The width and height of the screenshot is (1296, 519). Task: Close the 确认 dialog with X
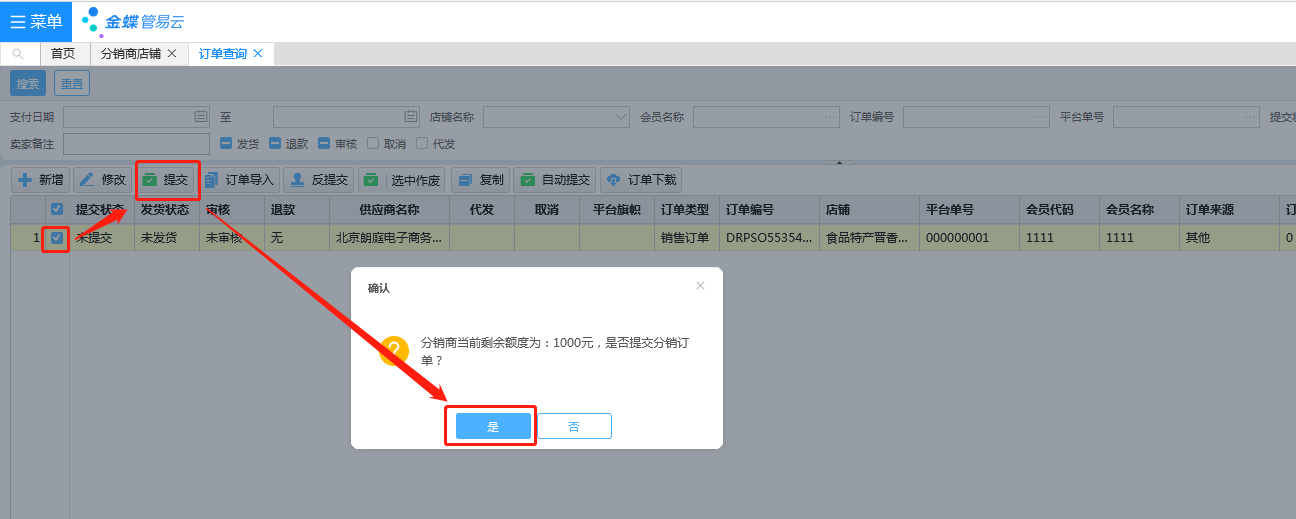coord(700,286)
